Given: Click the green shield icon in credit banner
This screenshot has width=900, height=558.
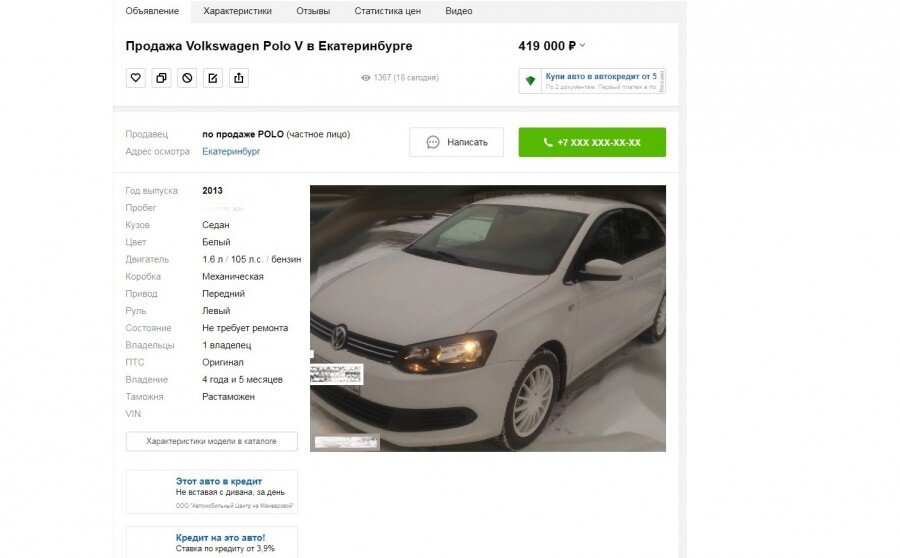Looking at the screenshot, I should pos(530,81).
